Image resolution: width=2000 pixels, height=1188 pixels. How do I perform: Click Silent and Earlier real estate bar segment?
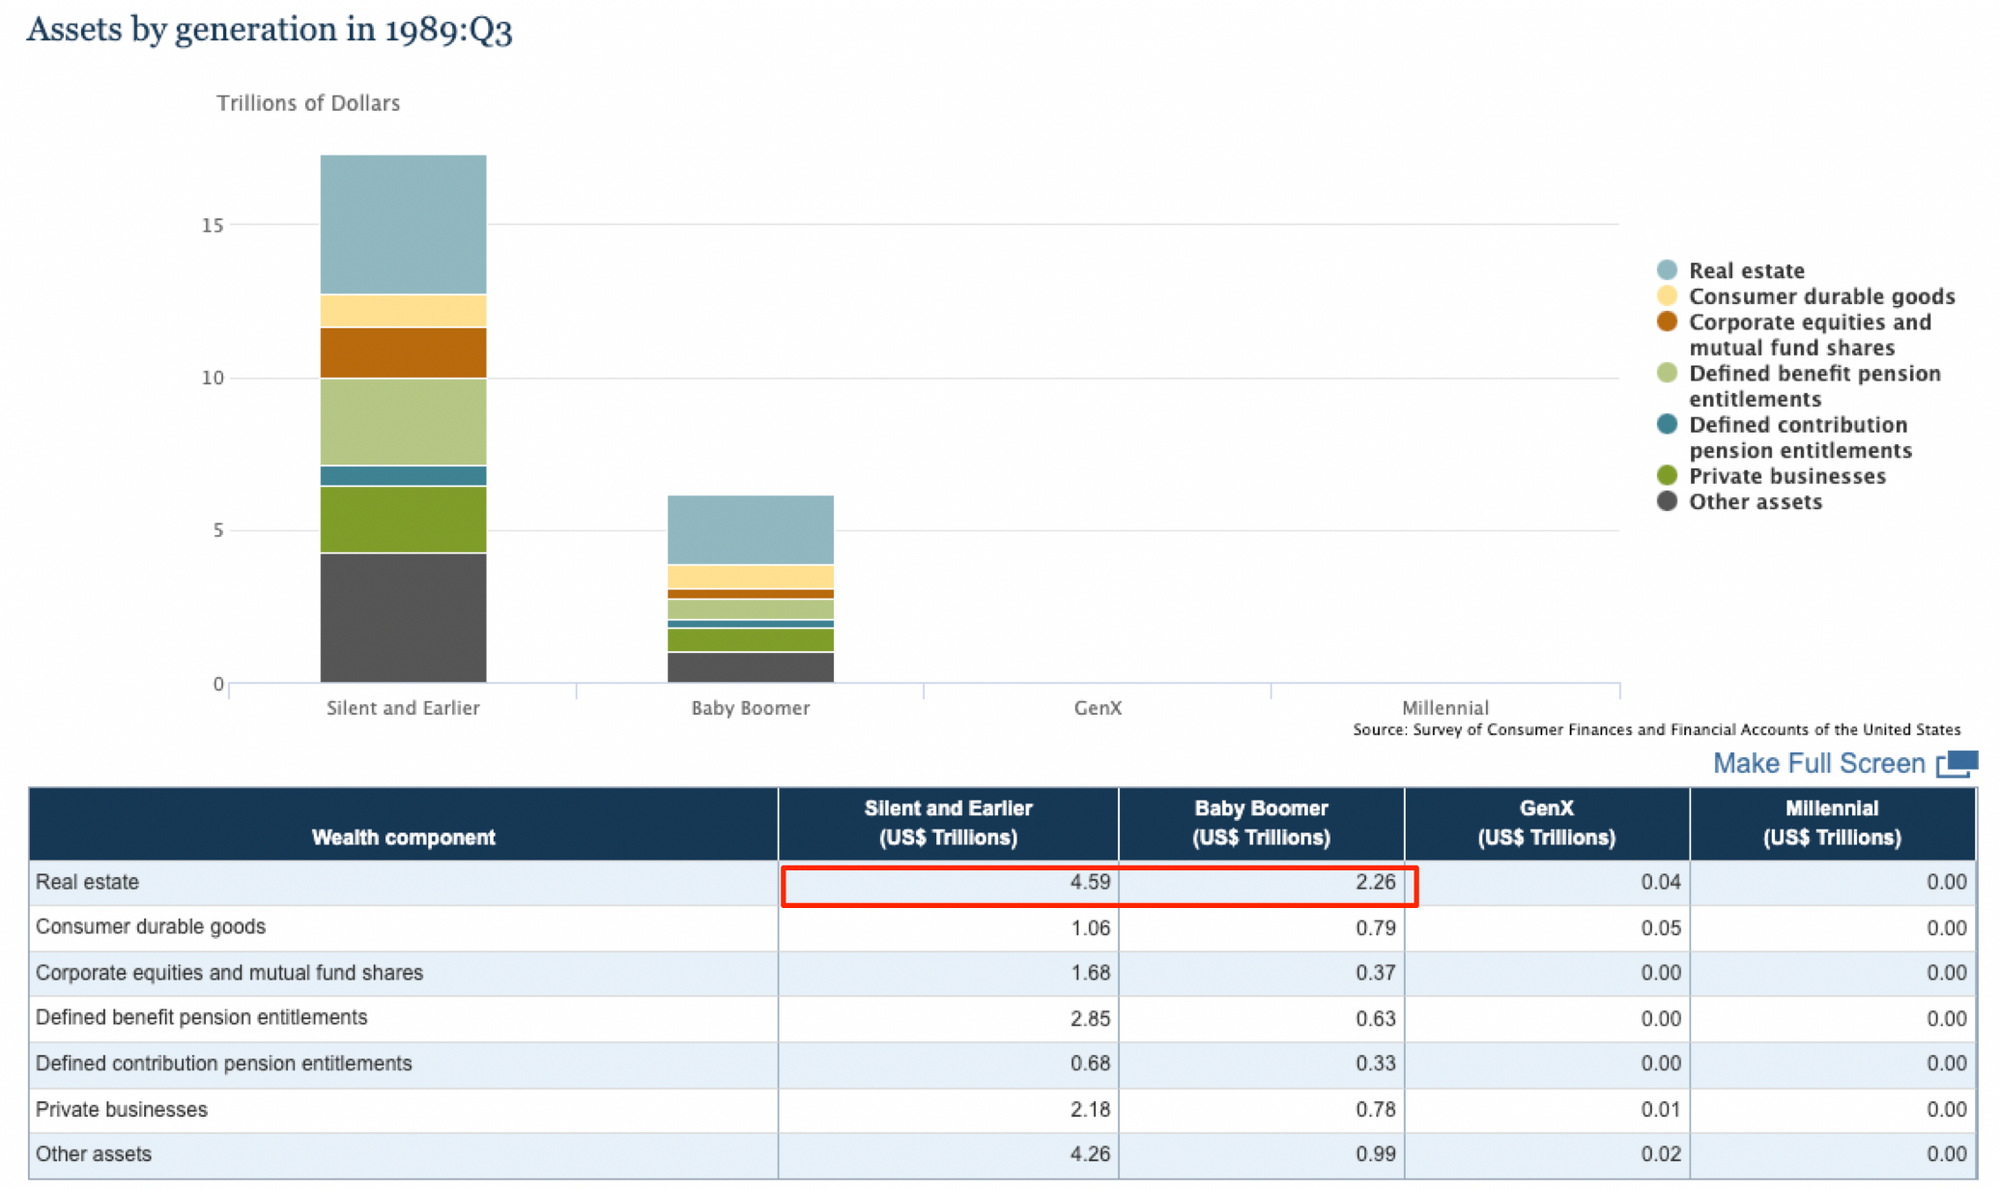[403, 224]
